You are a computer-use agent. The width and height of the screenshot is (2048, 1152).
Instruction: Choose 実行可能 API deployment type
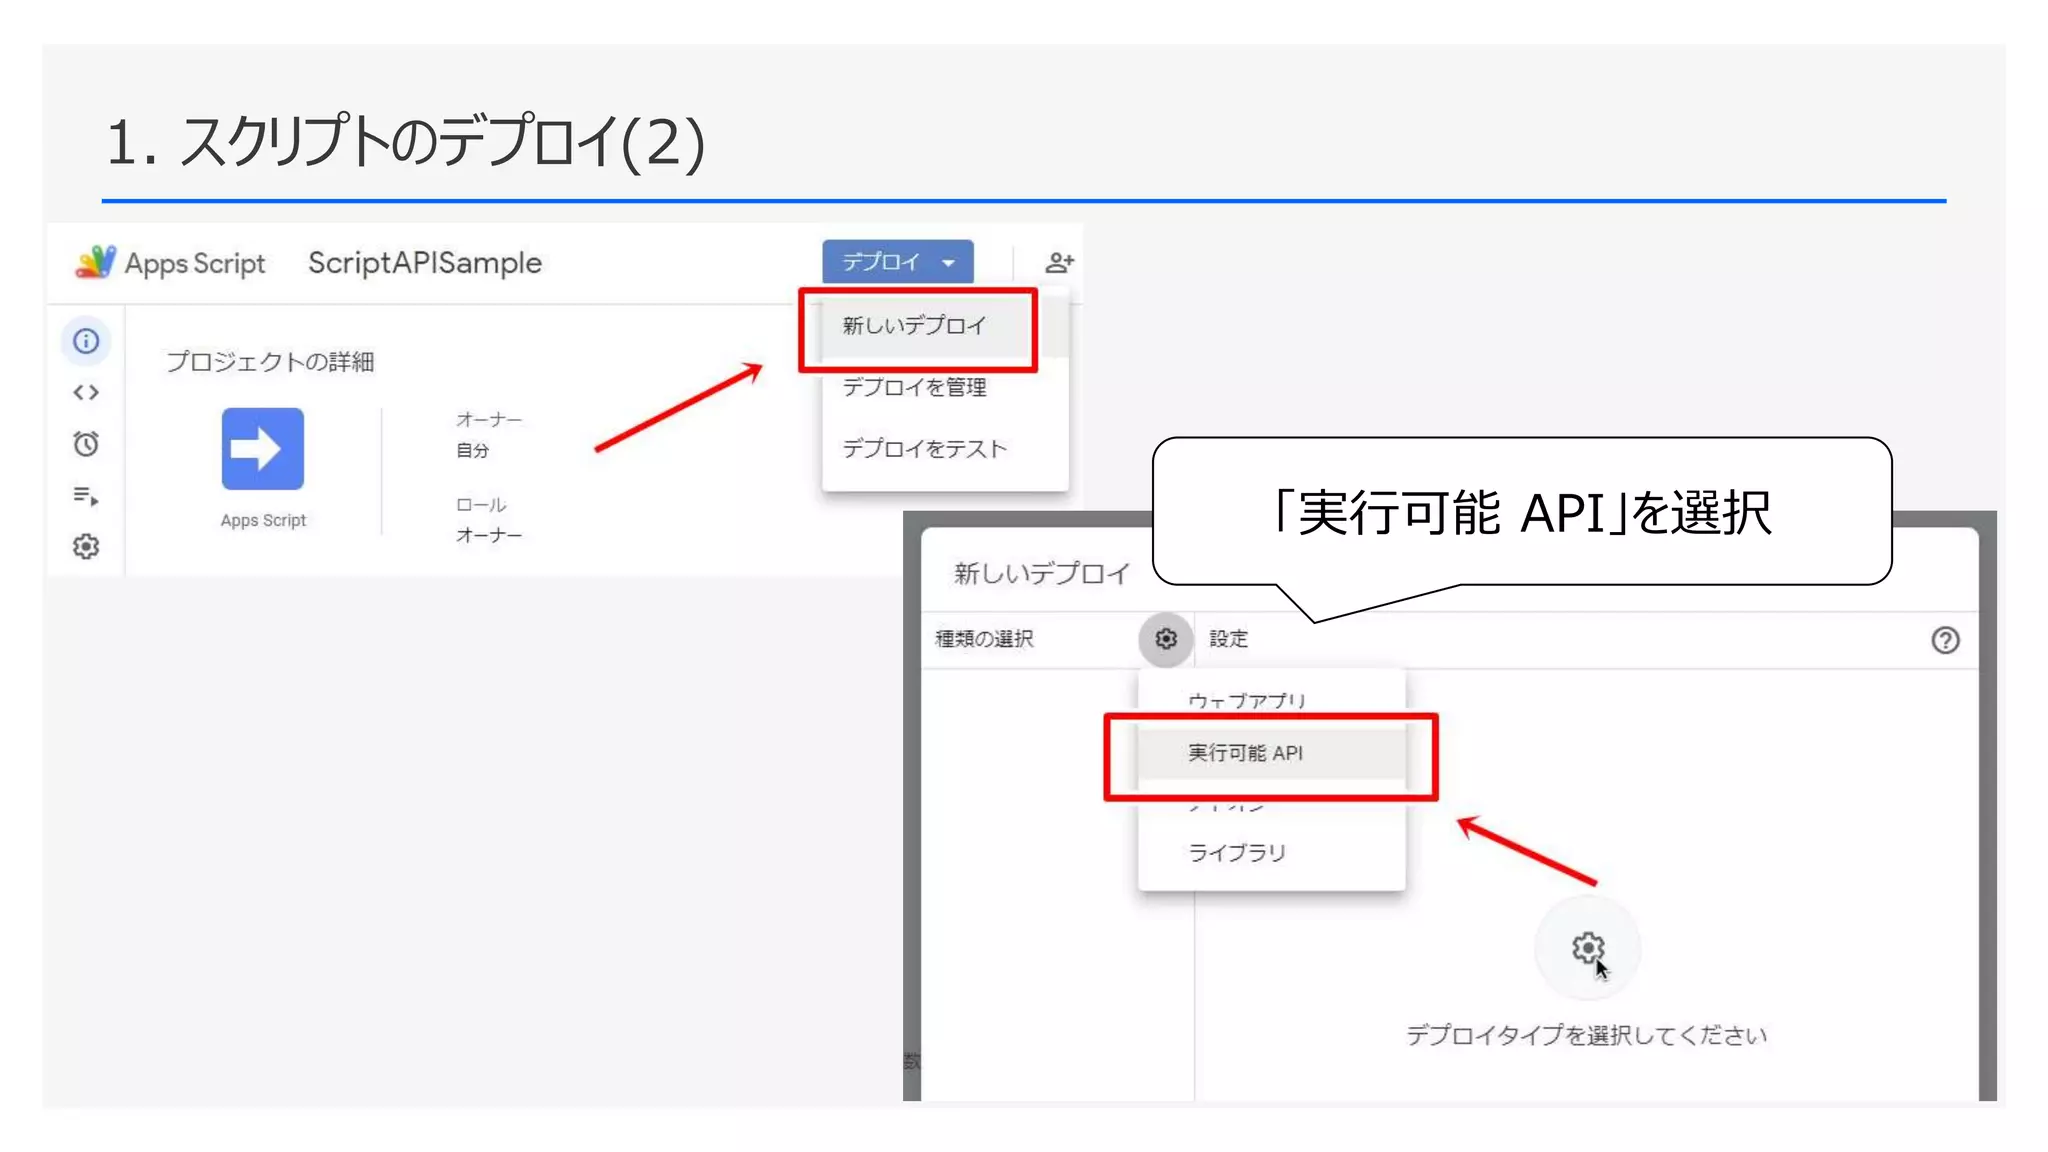coord(1246,753)
